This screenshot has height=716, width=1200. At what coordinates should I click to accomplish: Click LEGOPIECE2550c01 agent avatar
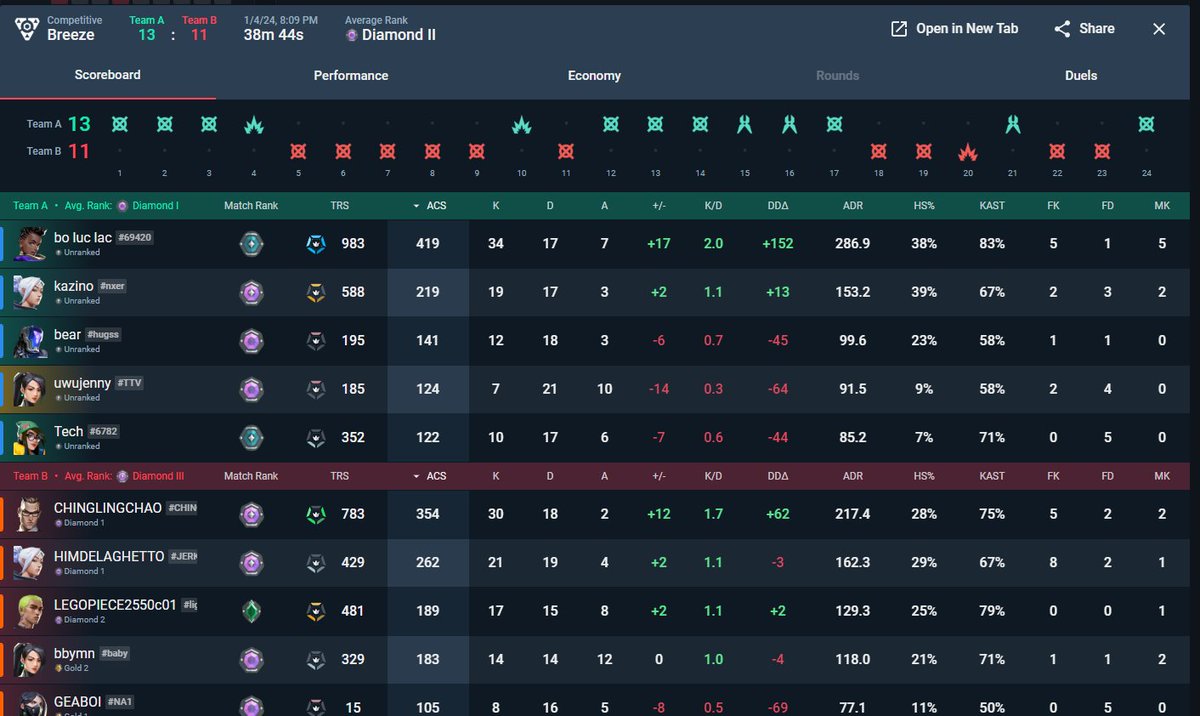coord(28,611)
